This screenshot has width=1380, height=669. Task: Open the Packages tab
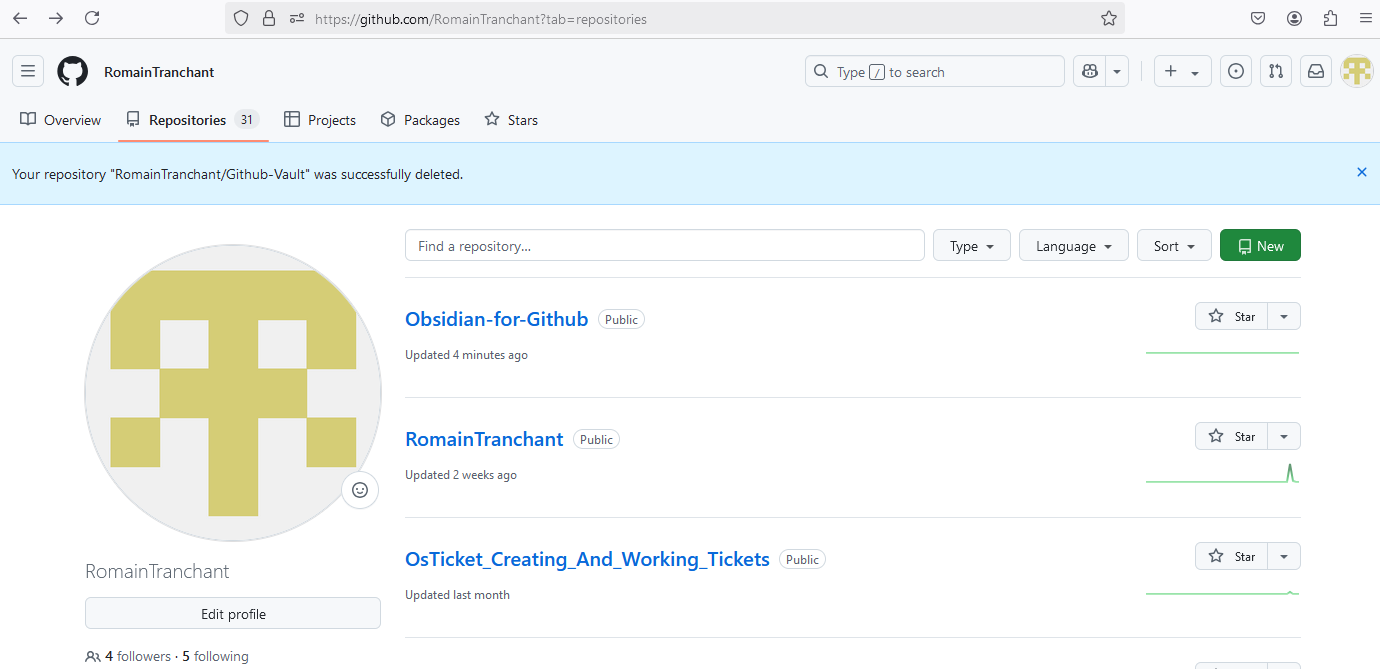pos(419,119)
